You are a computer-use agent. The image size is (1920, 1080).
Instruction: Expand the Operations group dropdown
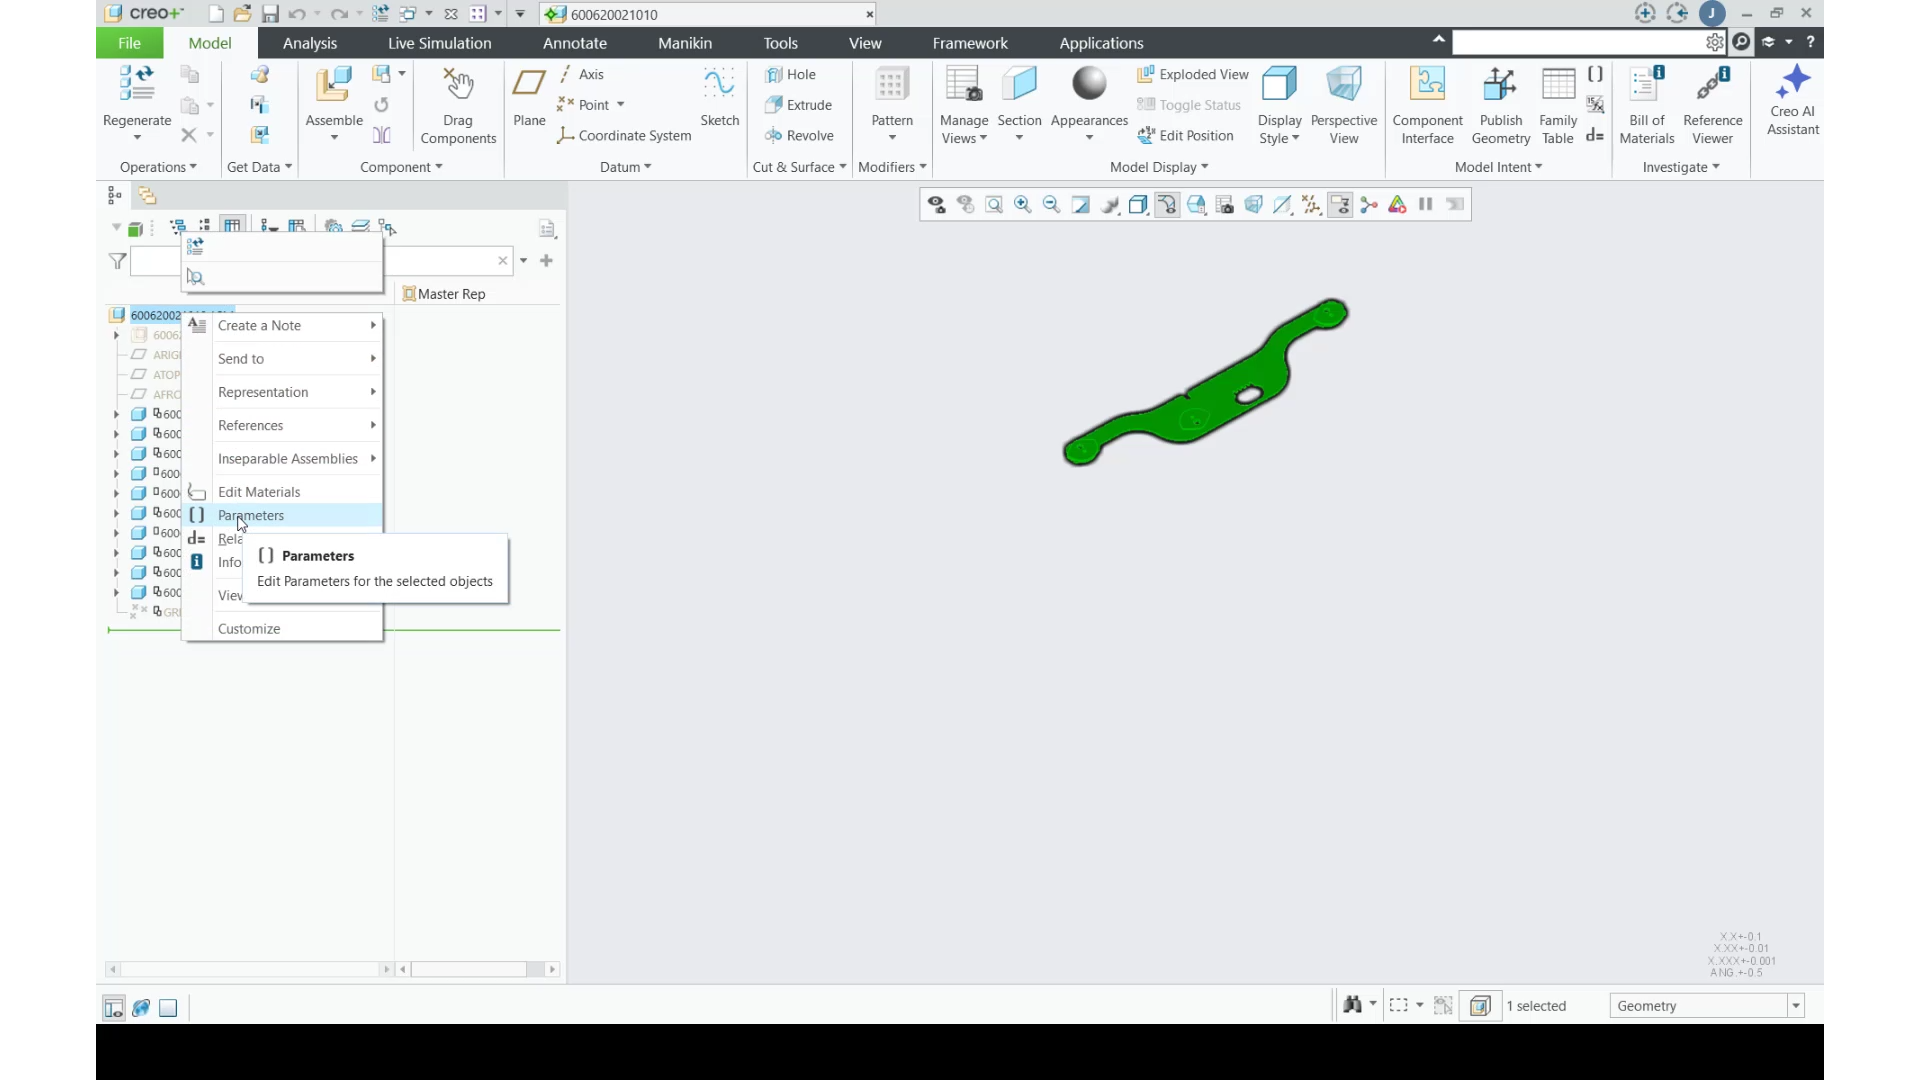coord(158,167)
